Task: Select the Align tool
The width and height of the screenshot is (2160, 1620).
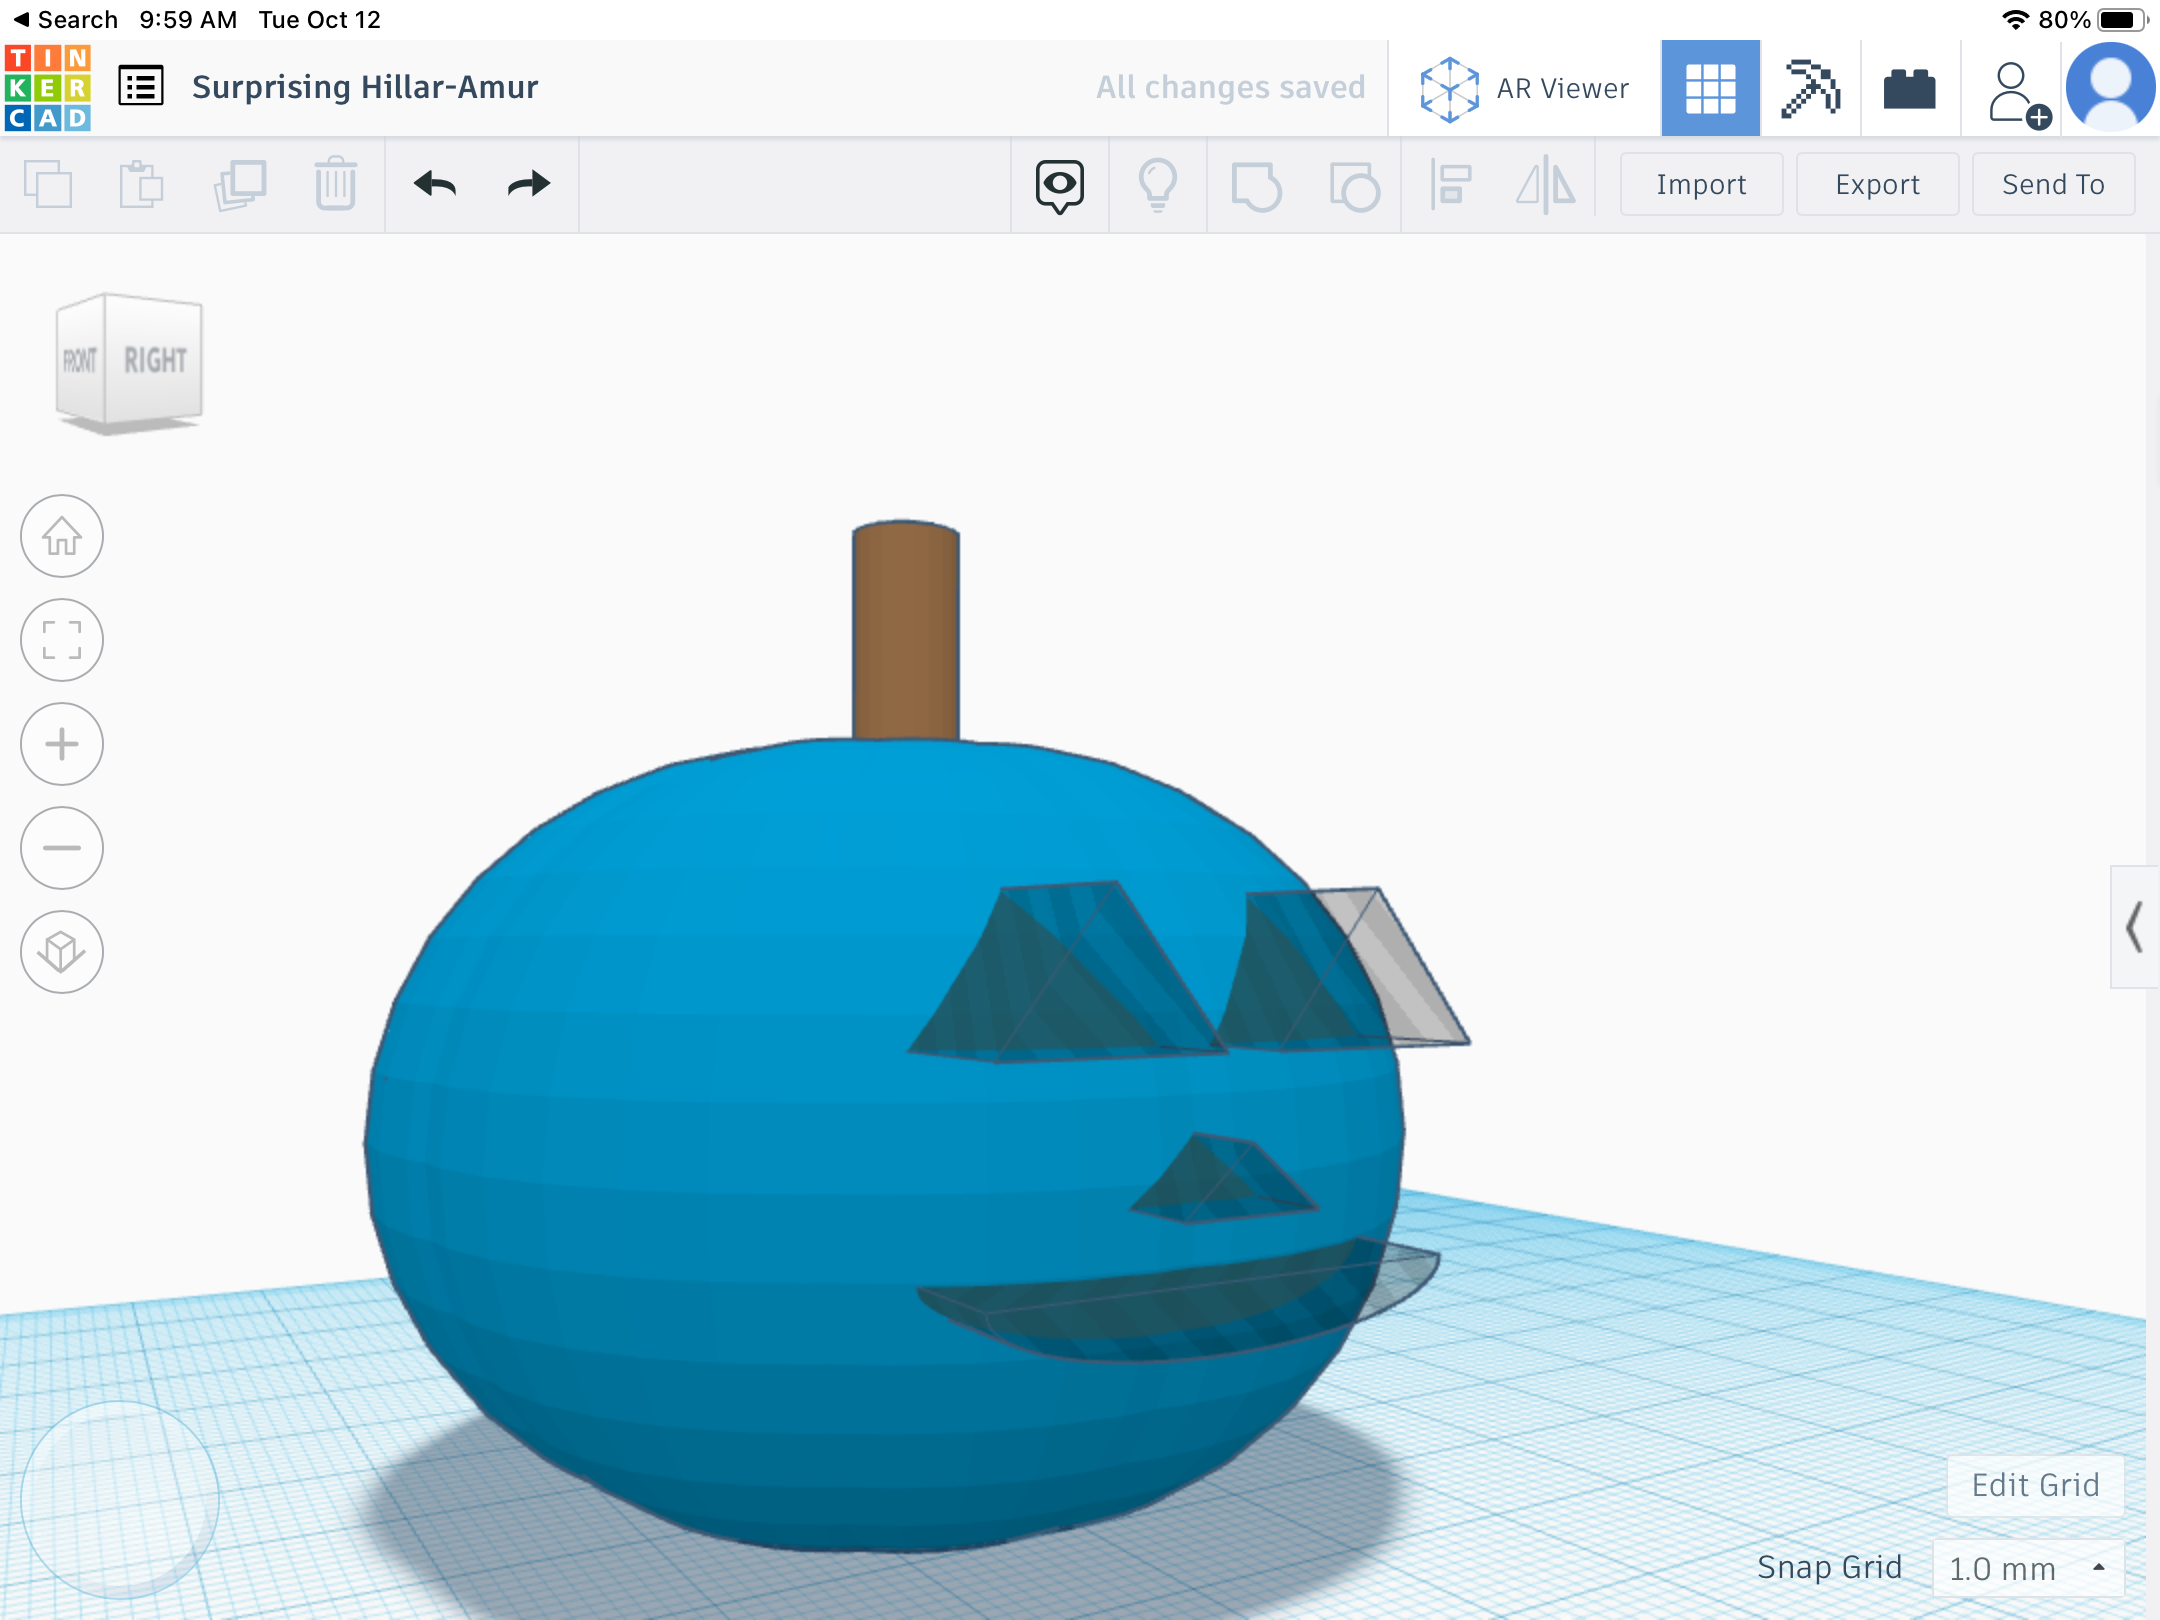Action: pos(1452,184)
